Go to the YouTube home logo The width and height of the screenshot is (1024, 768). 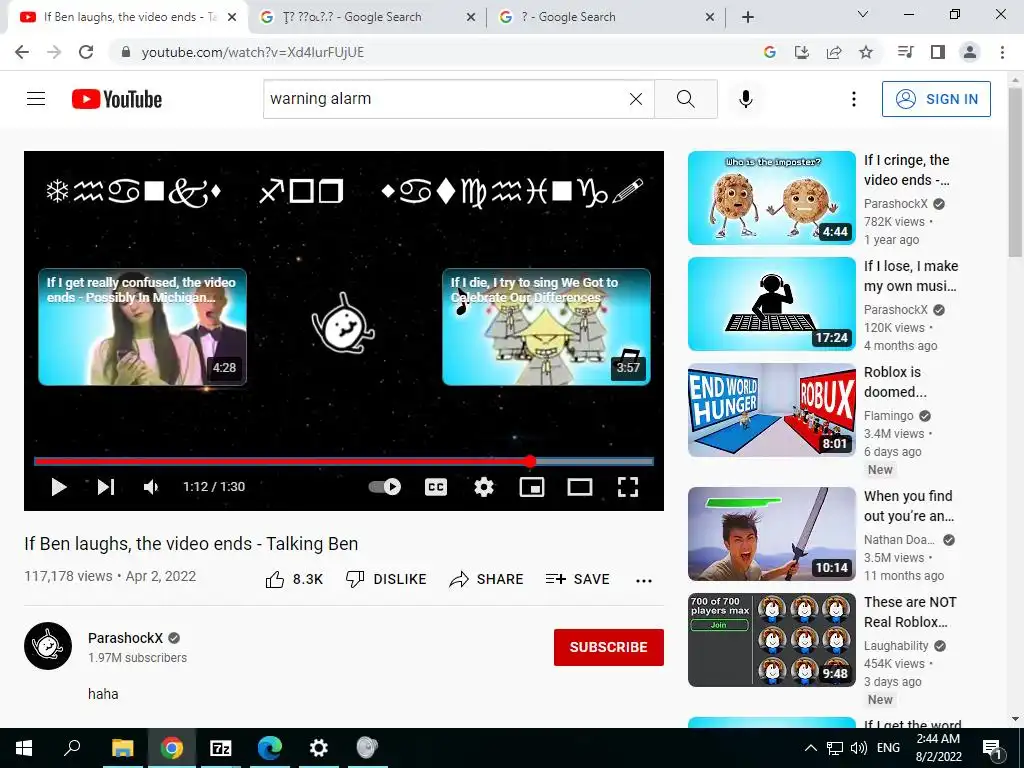[117, 99]
